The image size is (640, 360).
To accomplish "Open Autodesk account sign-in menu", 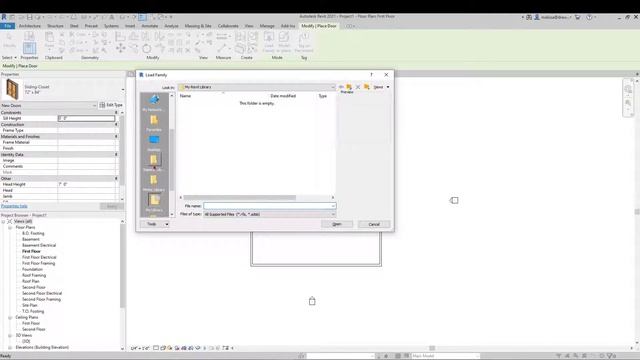I will pos(553,17).
